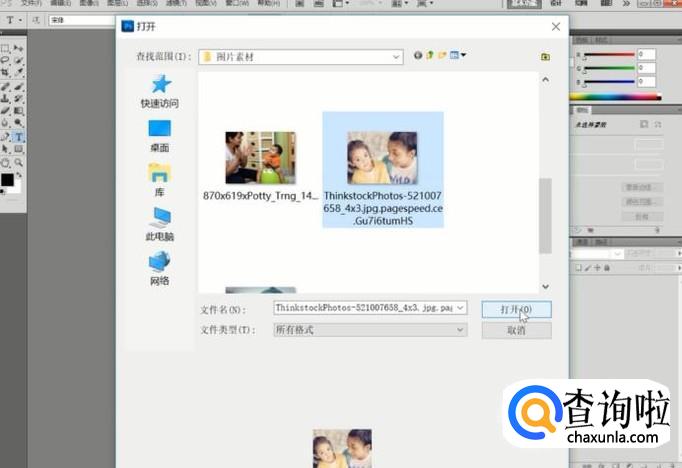This screenshot has height=468, width=682.
Task: Open the View menu icon in dialog
Action: (458, 55)
